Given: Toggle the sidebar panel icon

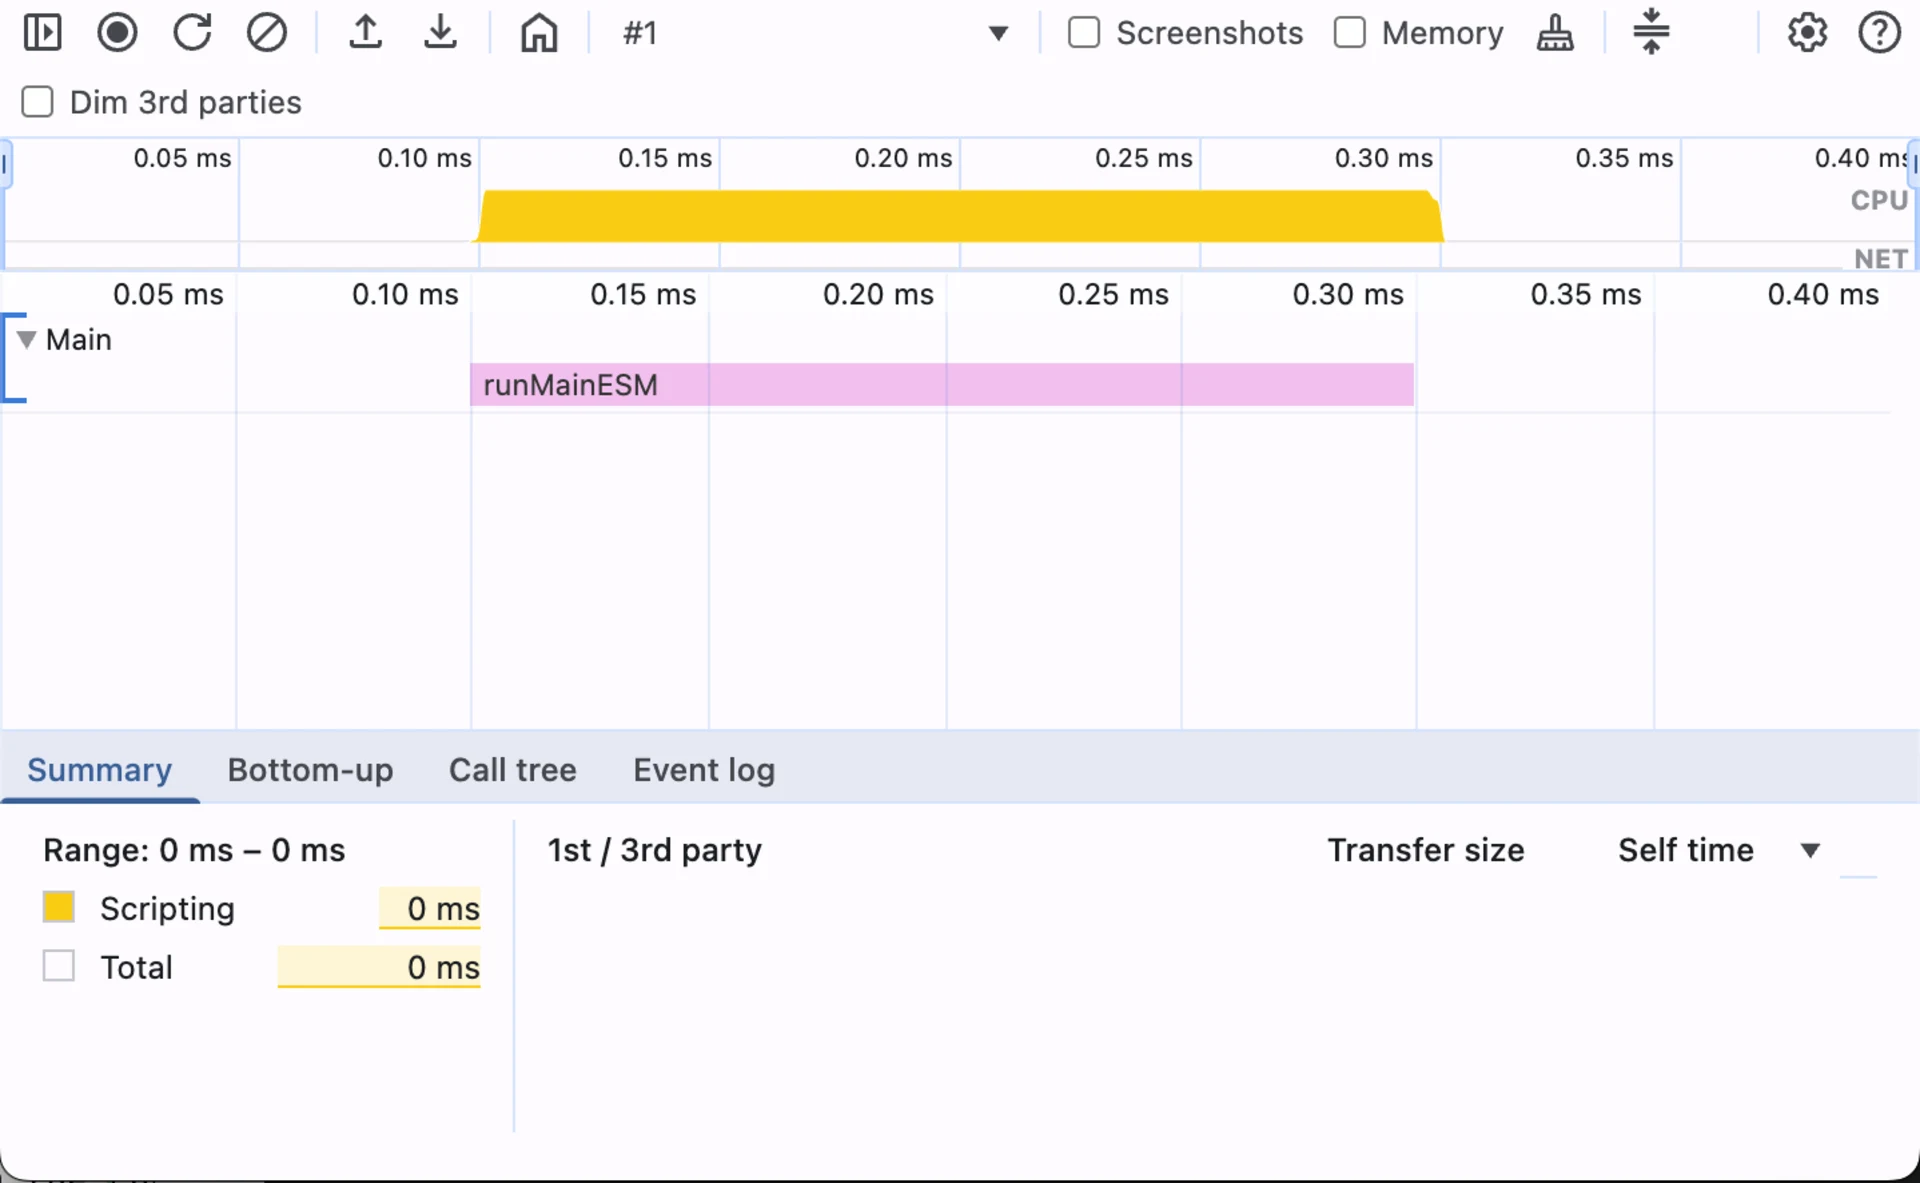Looking at the screenshot, I should coord(42,33).
